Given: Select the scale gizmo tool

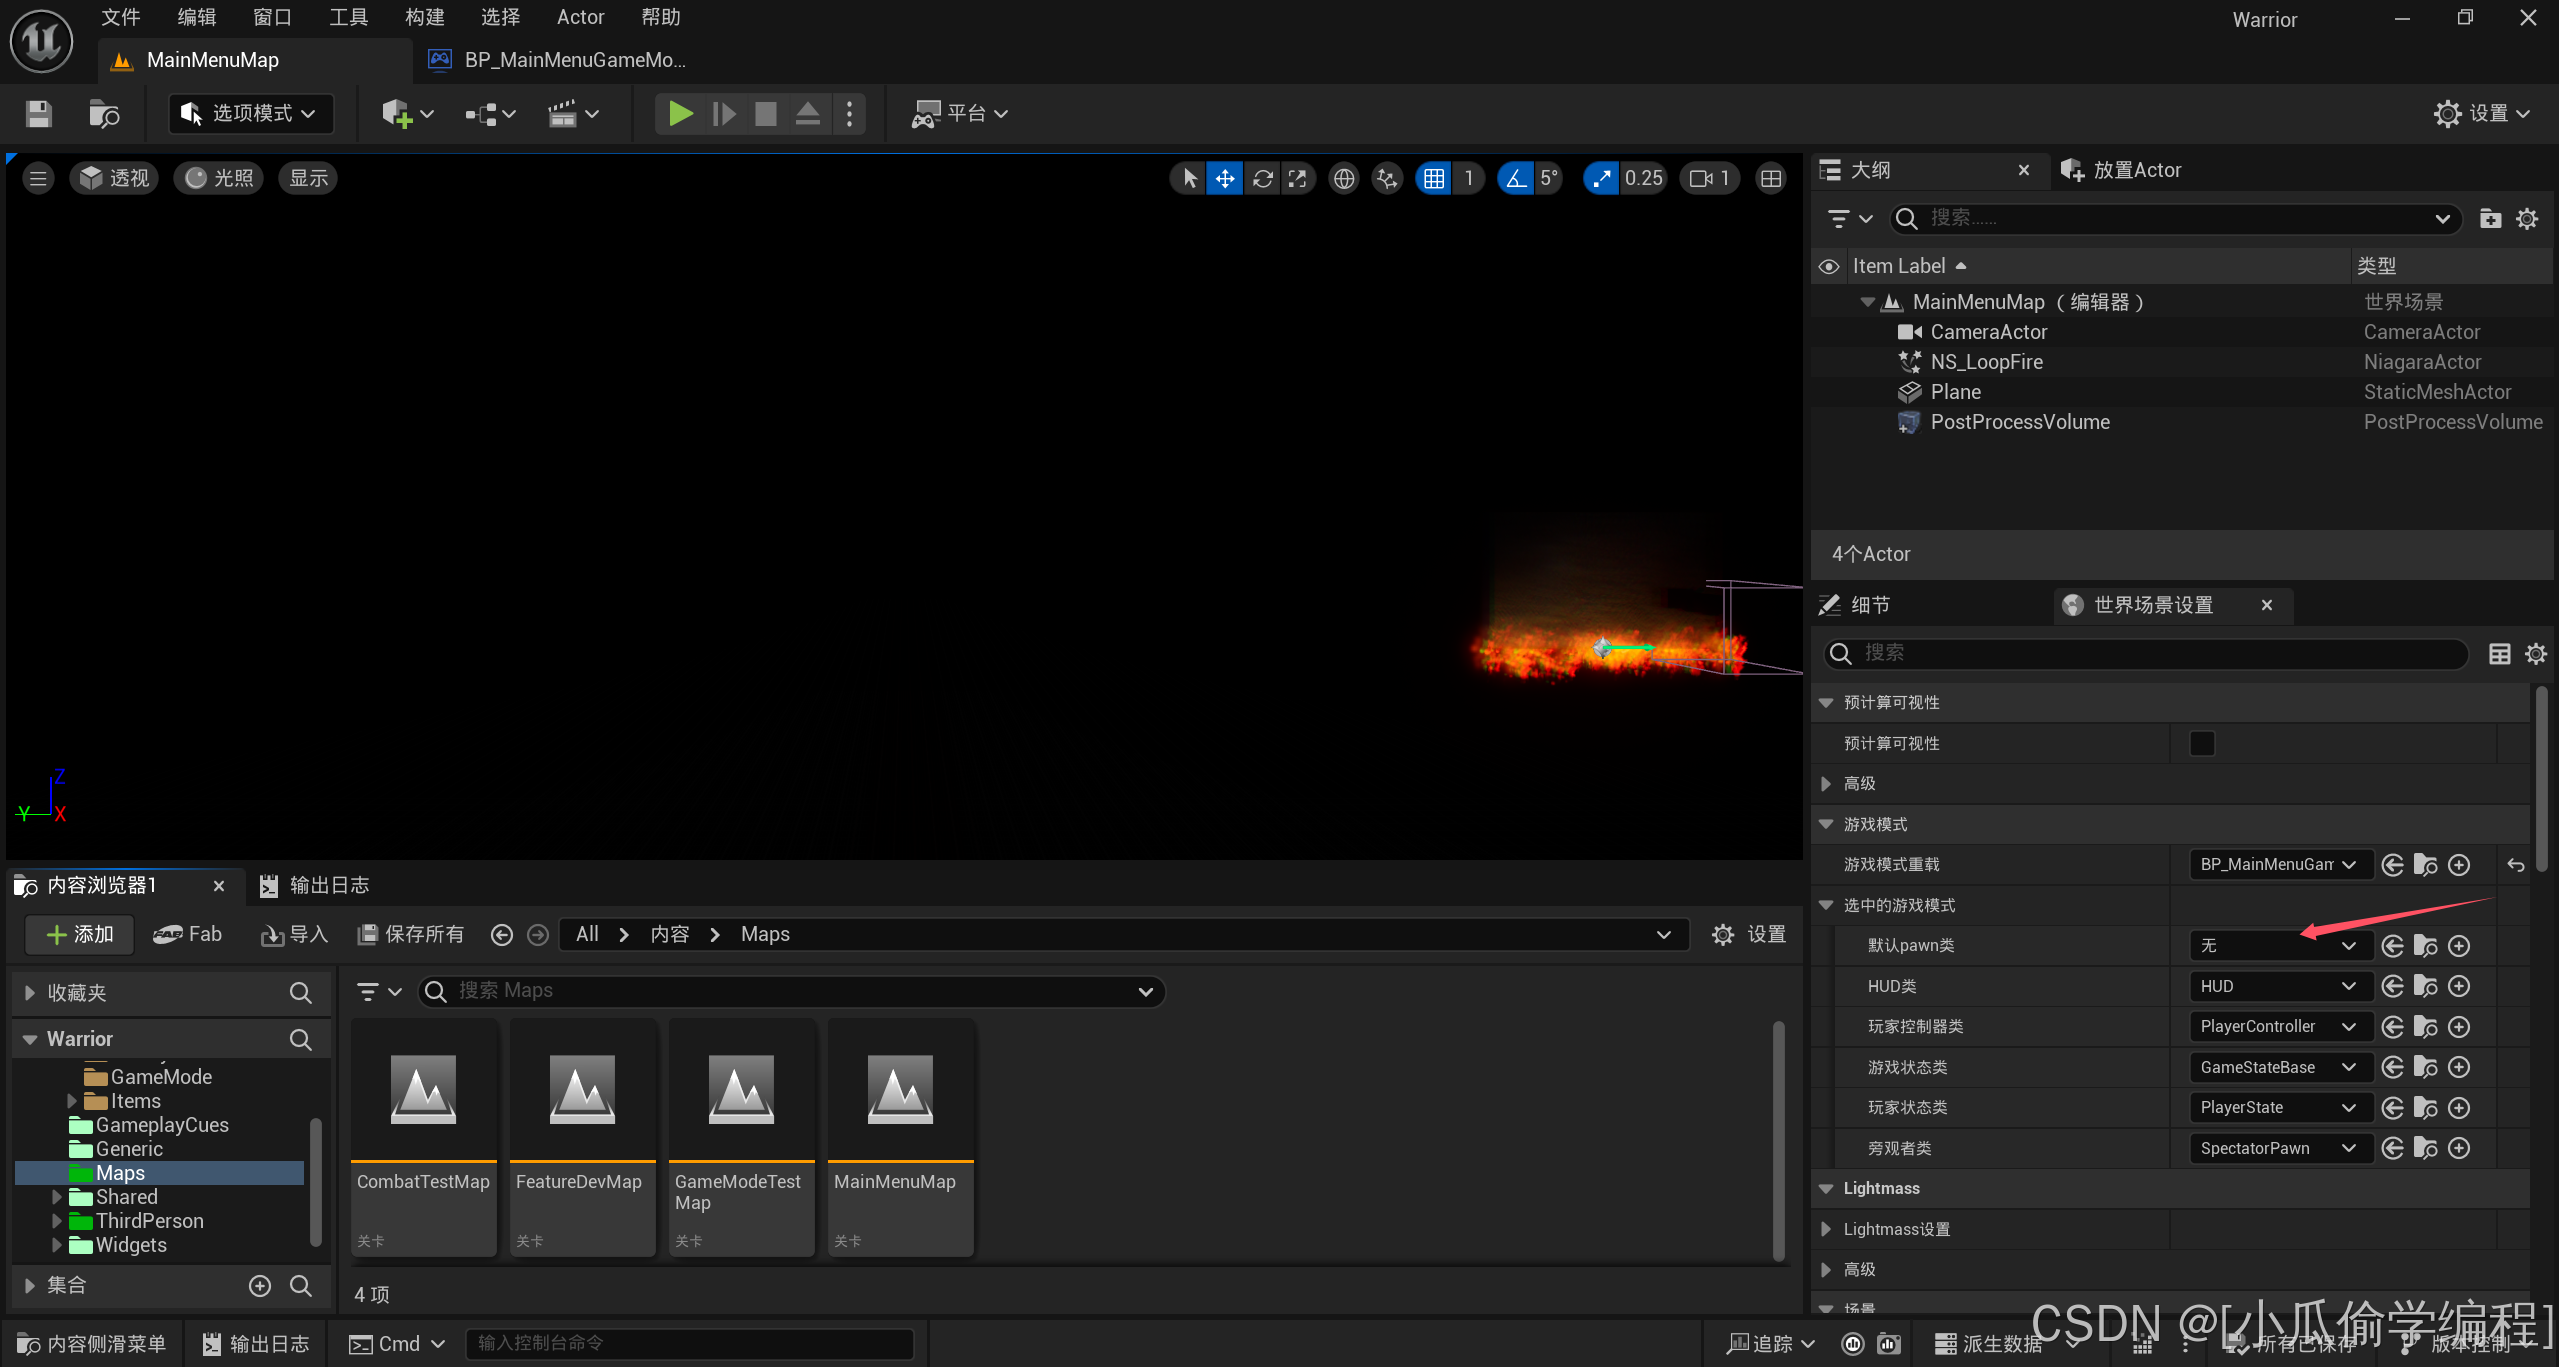Looking at the screenshot, I should pos(1298,178).
